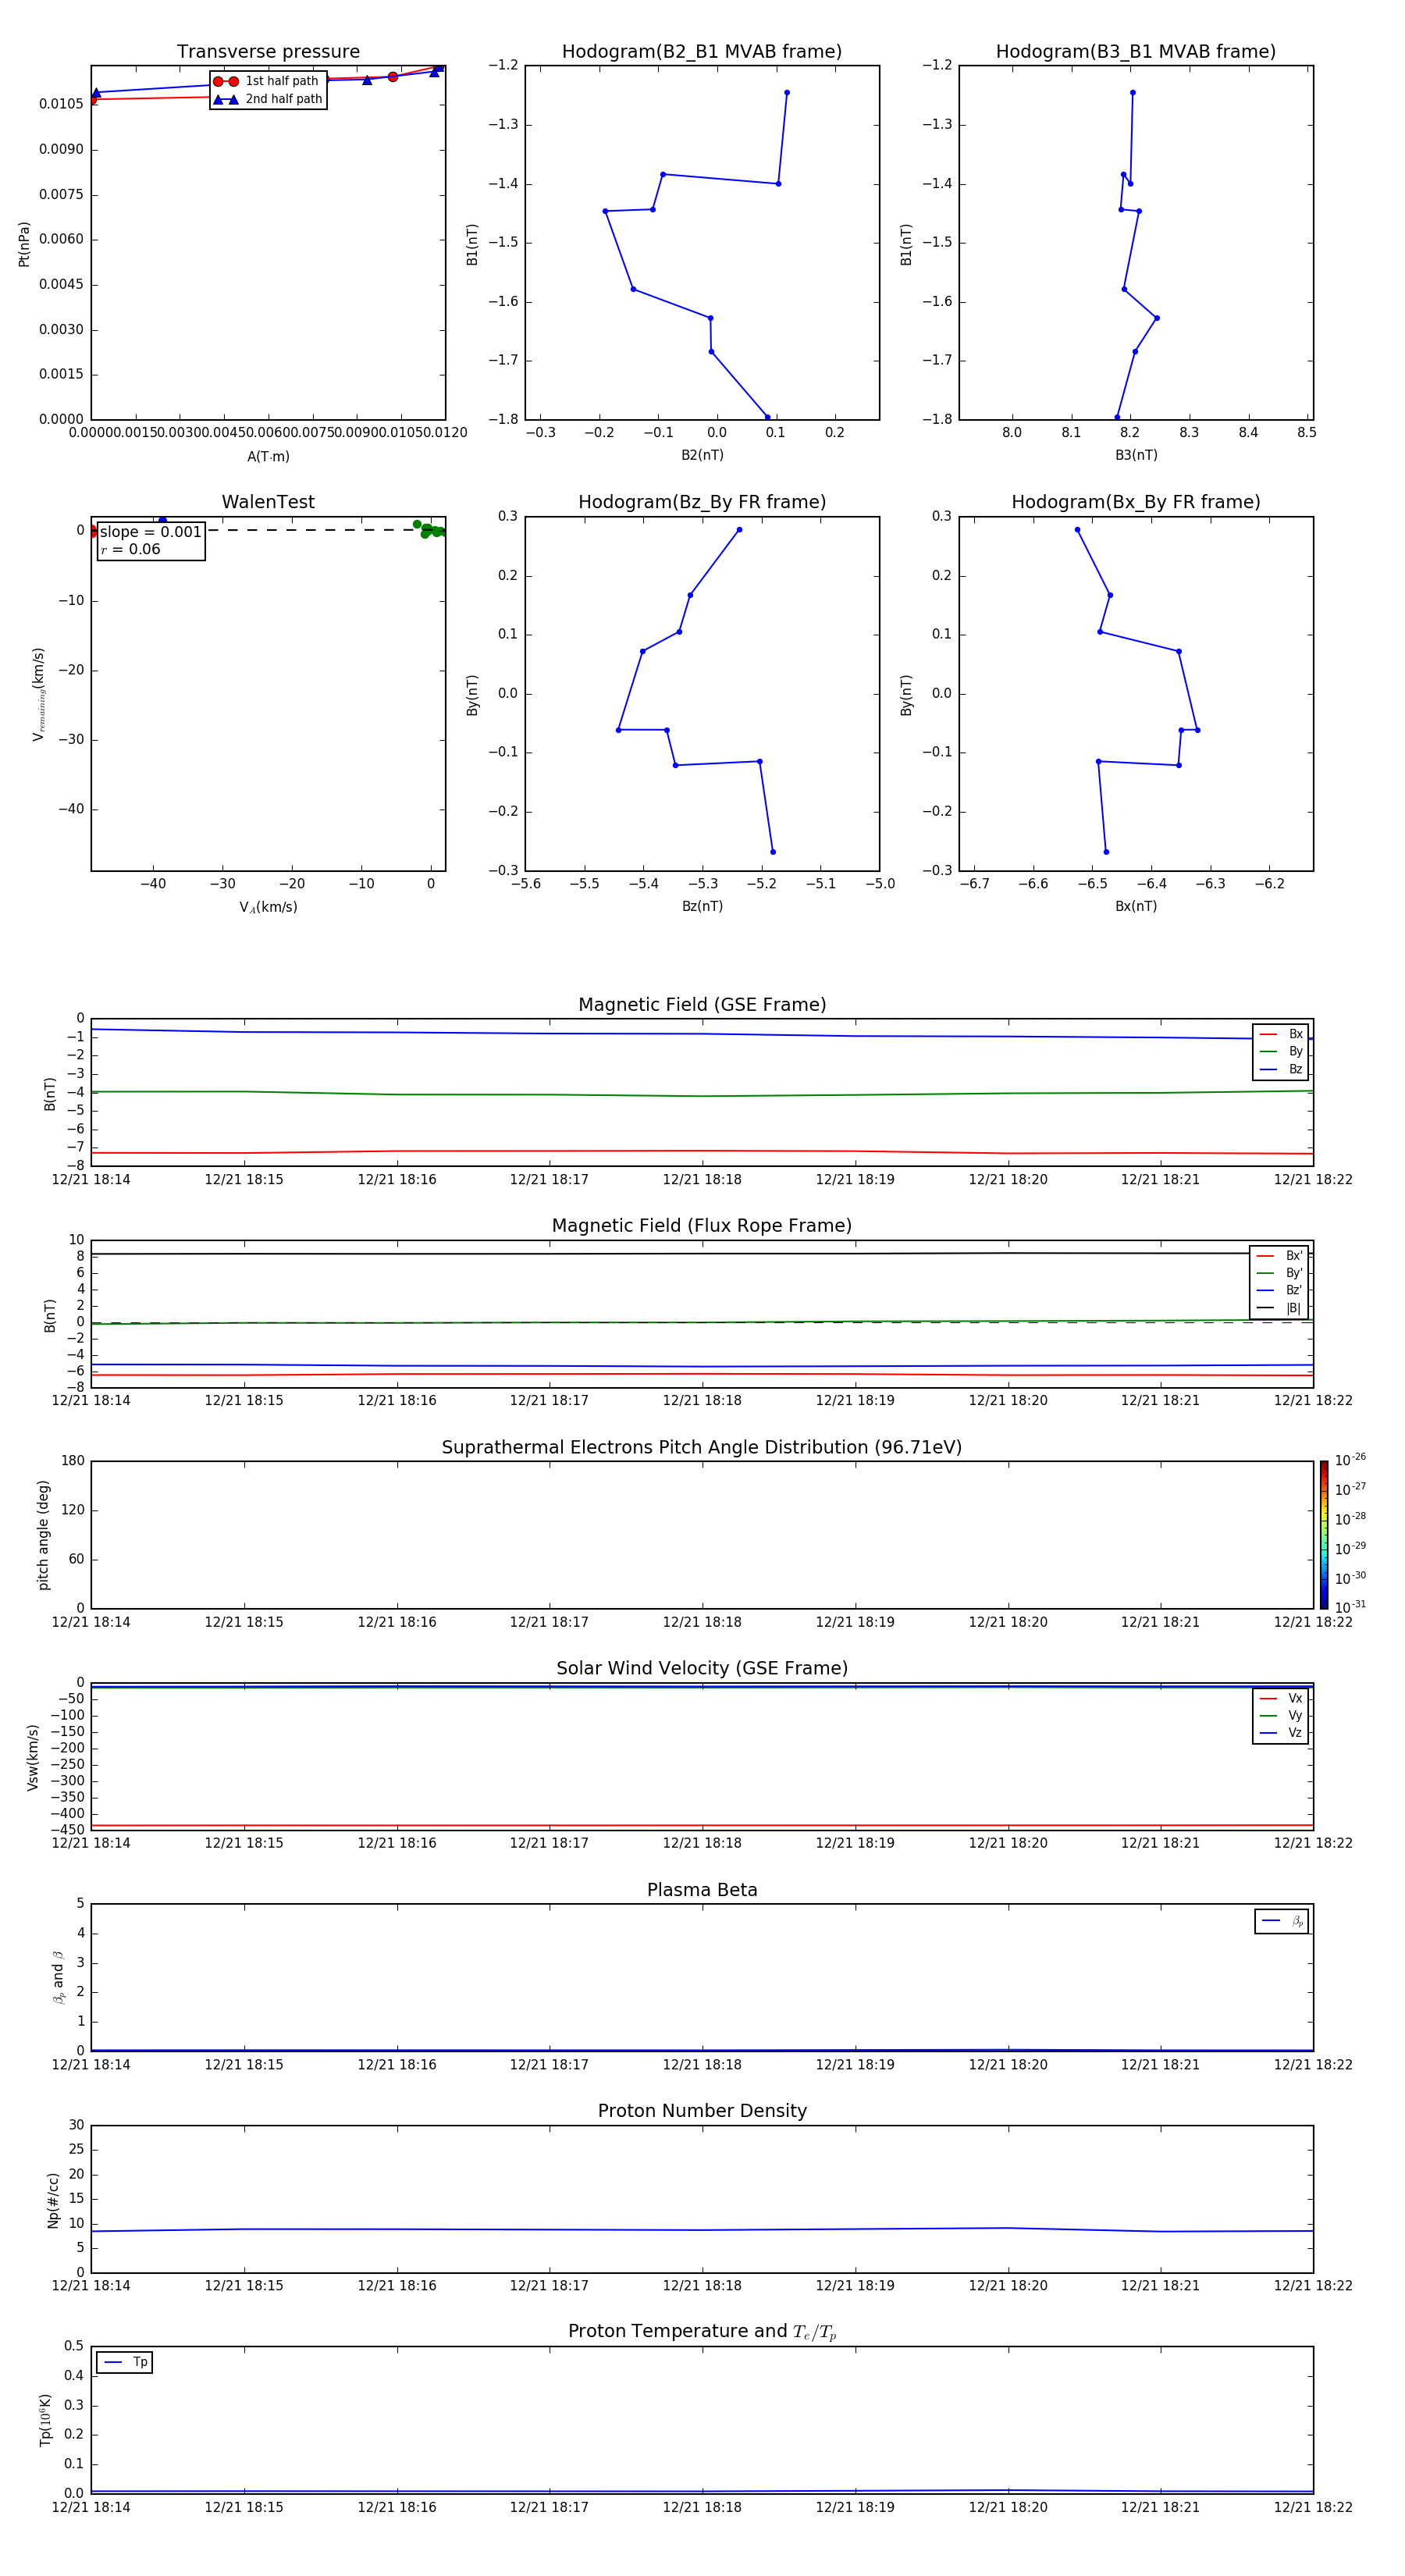The width and height of the screenshot is (1405, 2576).
Task: Click the green point cluster in WalenTest plot
Action: [430, 529]
